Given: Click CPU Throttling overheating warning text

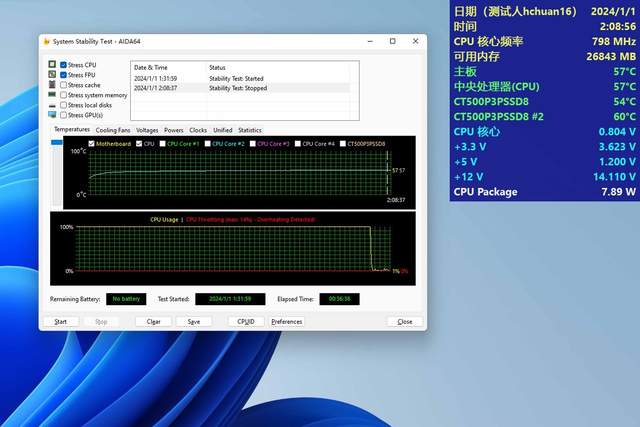Looking at the screenshot, I should point(251,220).
